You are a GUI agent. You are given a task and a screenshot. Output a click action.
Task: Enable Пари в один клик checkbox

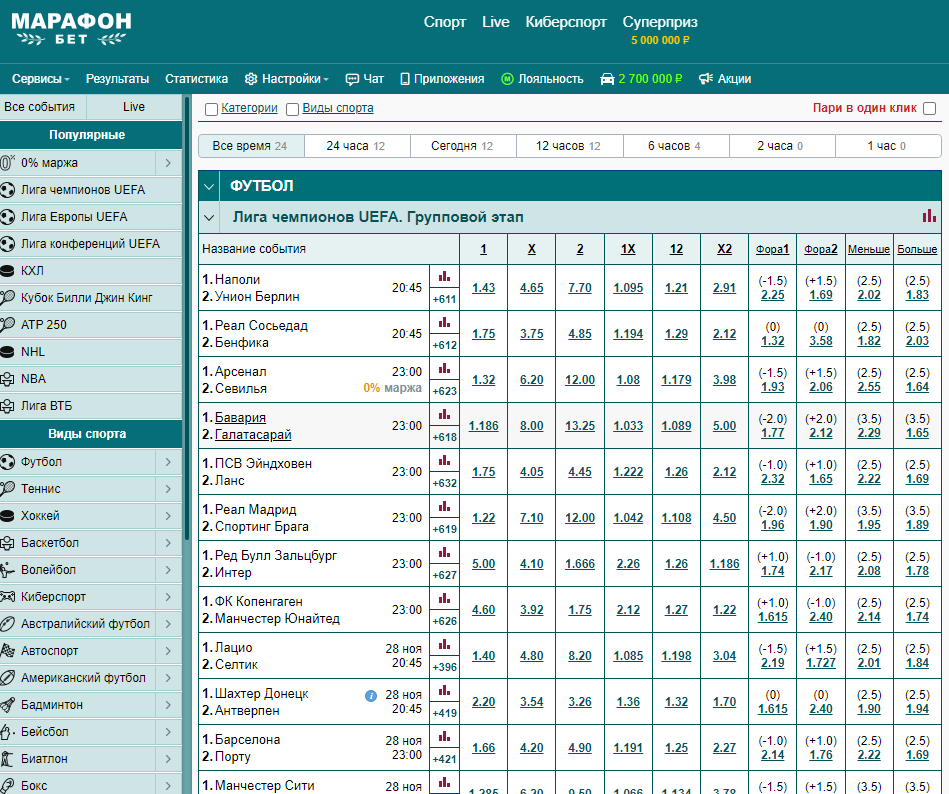pyautogui.click(x=930, y=108)
